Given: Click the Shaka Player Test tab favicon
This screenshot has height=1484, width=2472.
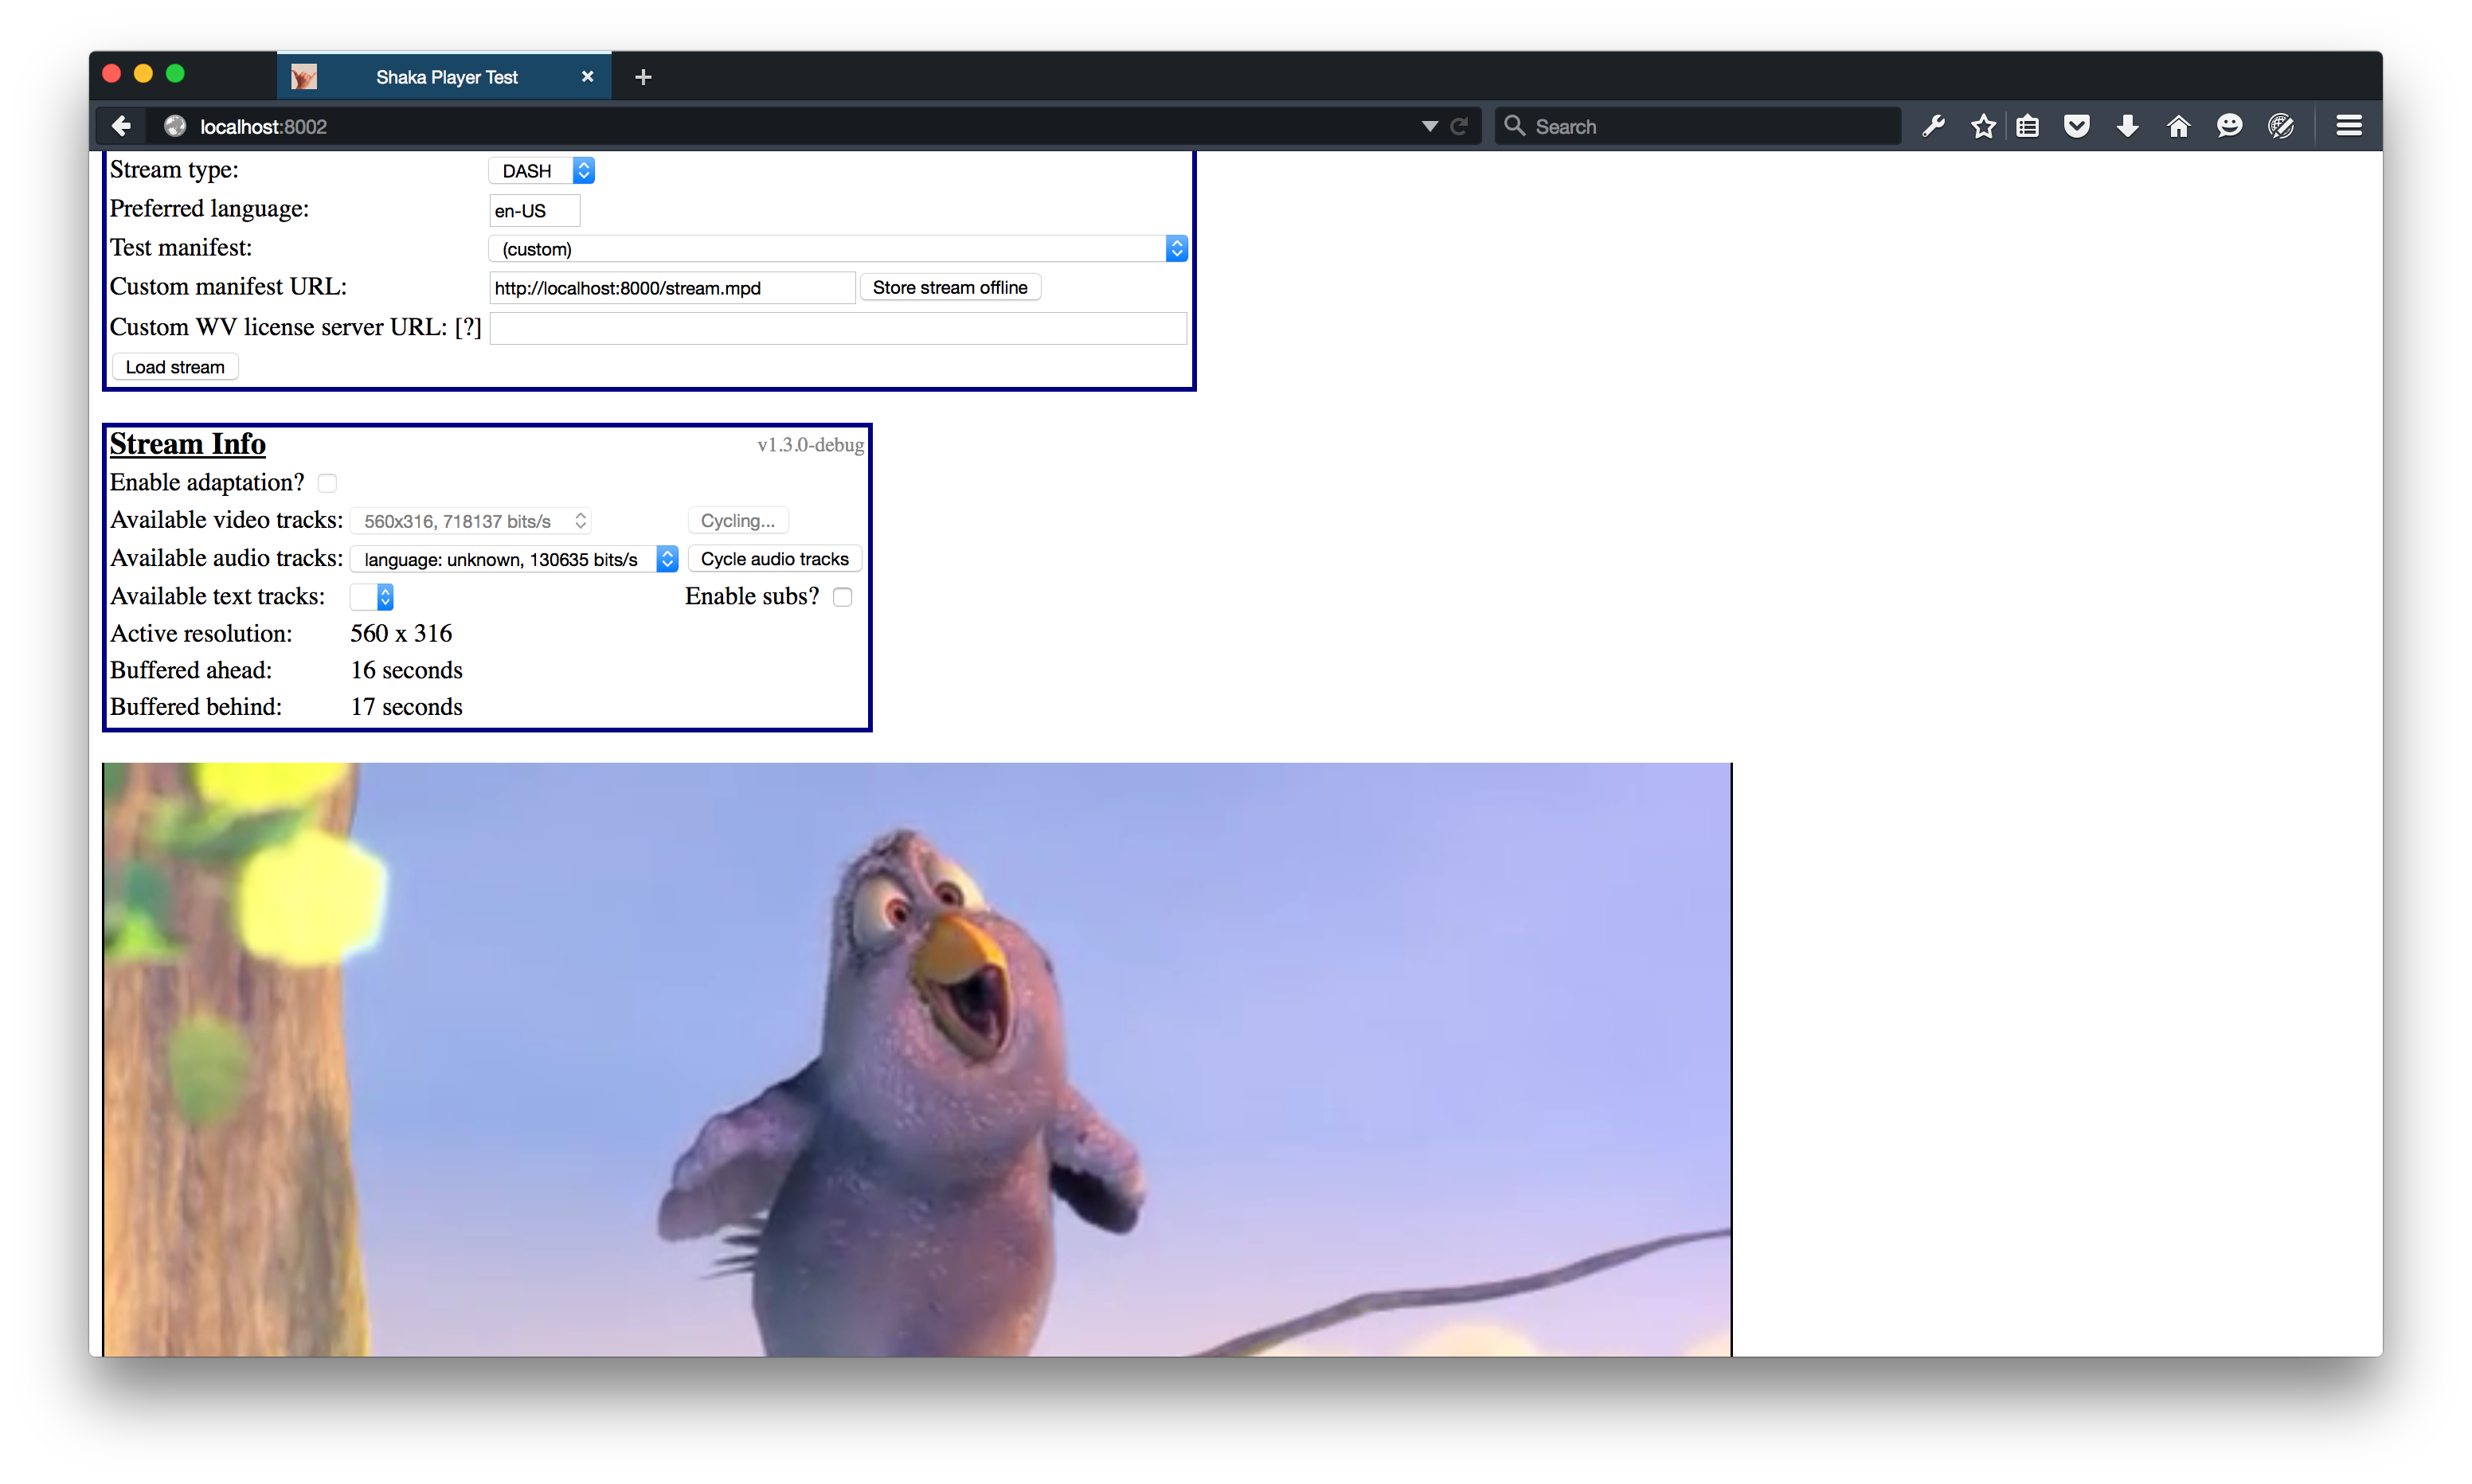Looking at the screenshot, I should (304, 77).
